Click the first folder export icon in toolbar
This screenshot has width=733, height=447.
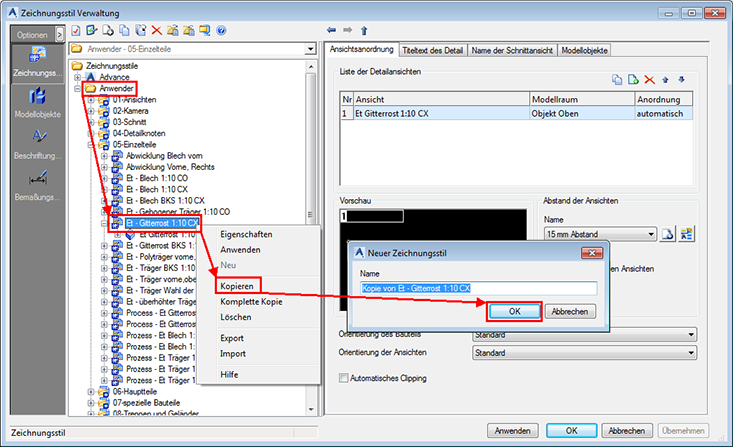tap(172, 31)
